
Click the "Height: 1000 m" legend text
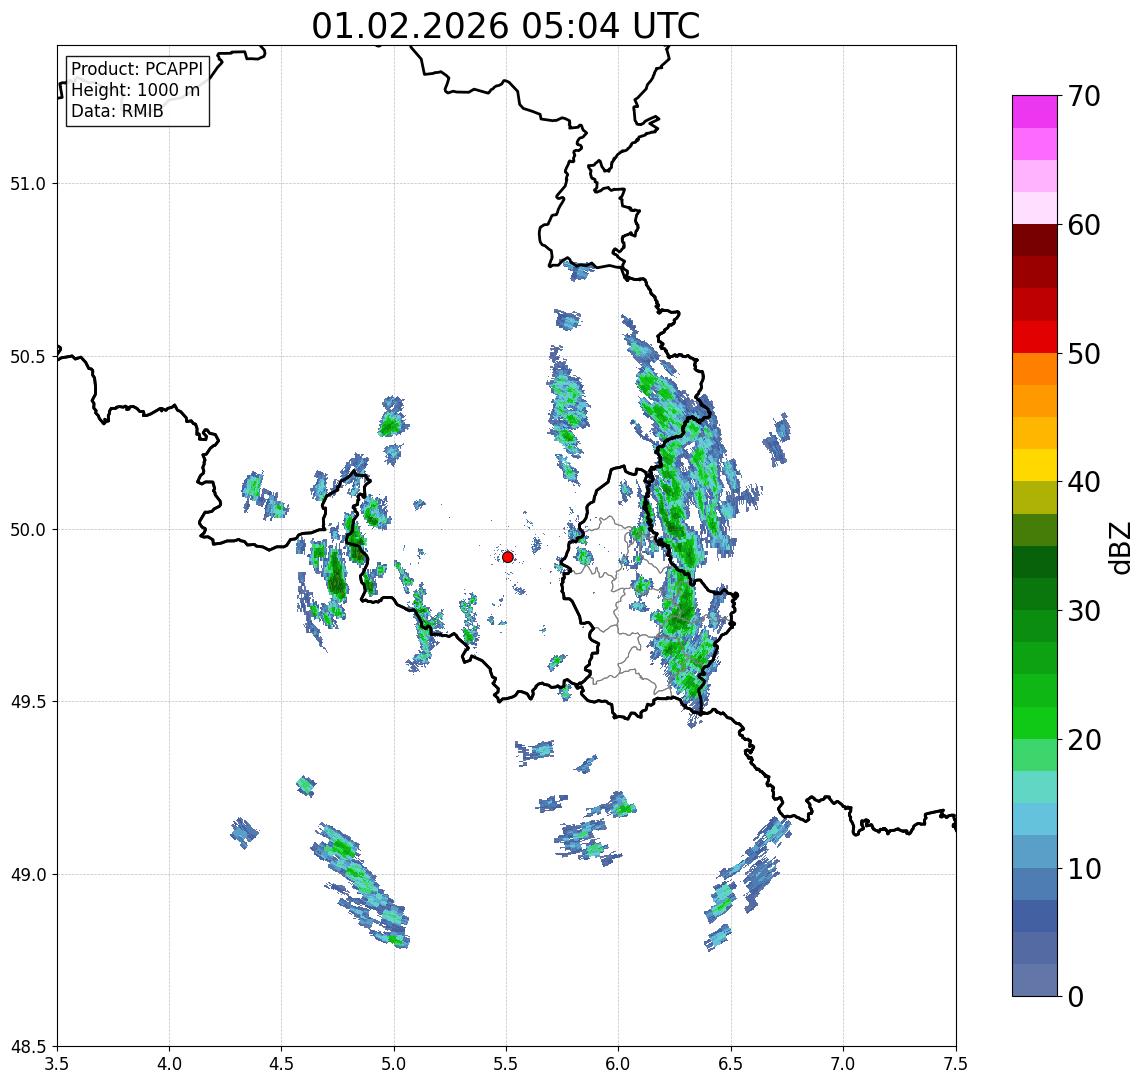click(135, 90)
